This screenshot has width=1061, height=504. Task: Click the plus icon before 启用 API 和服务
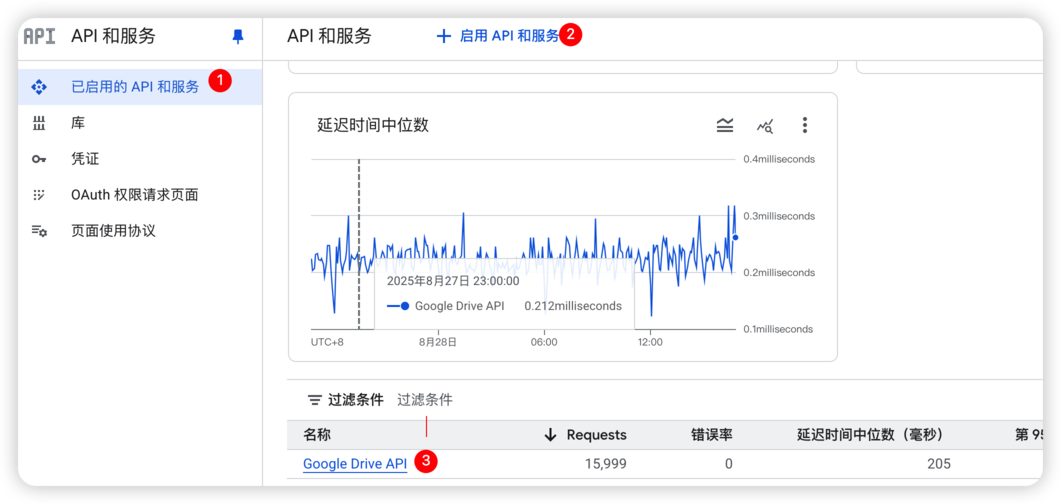(x=444, y=37)
